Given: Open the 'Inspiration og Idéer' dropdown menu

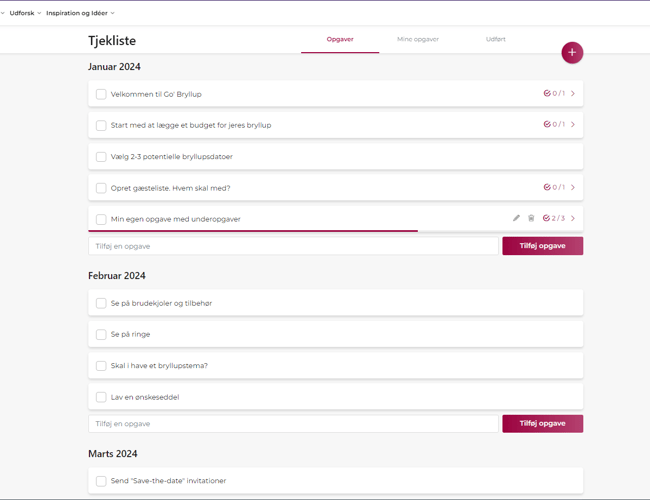Looking at the screenshot, I should tap(80, 13).
